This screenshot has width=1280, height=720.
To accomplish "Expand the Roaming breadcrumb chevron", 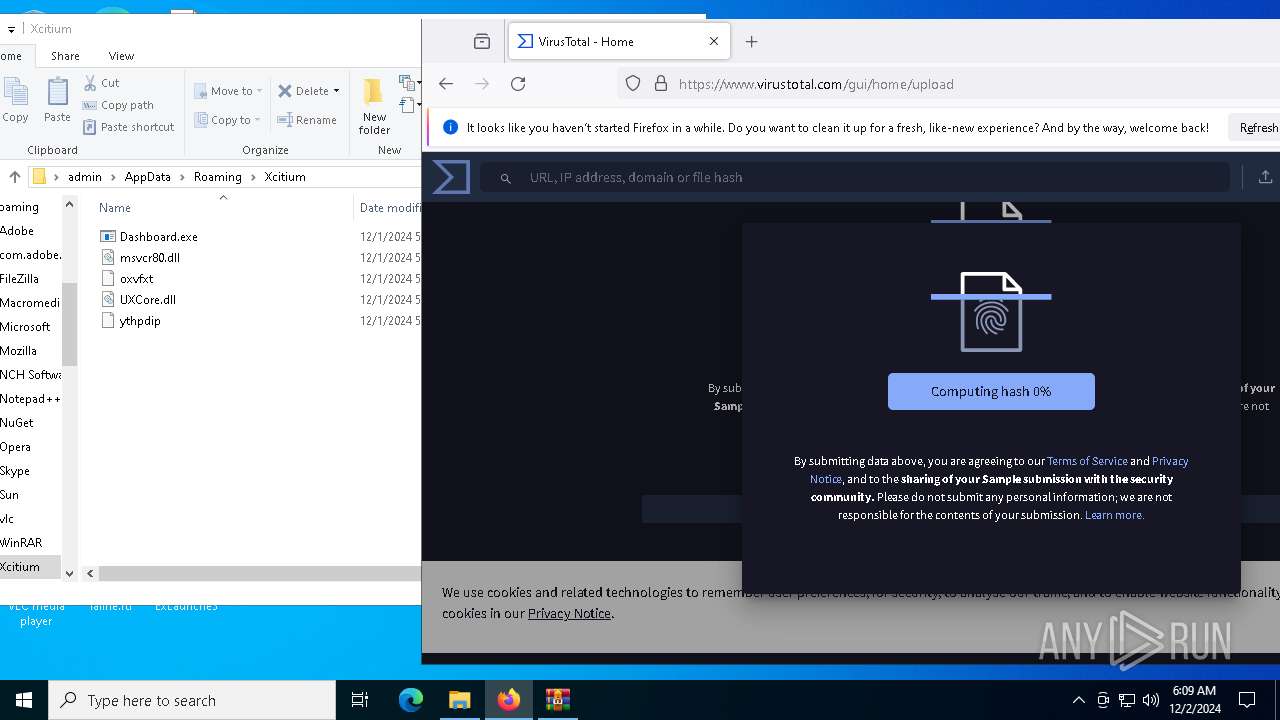I will coord(253,177).
